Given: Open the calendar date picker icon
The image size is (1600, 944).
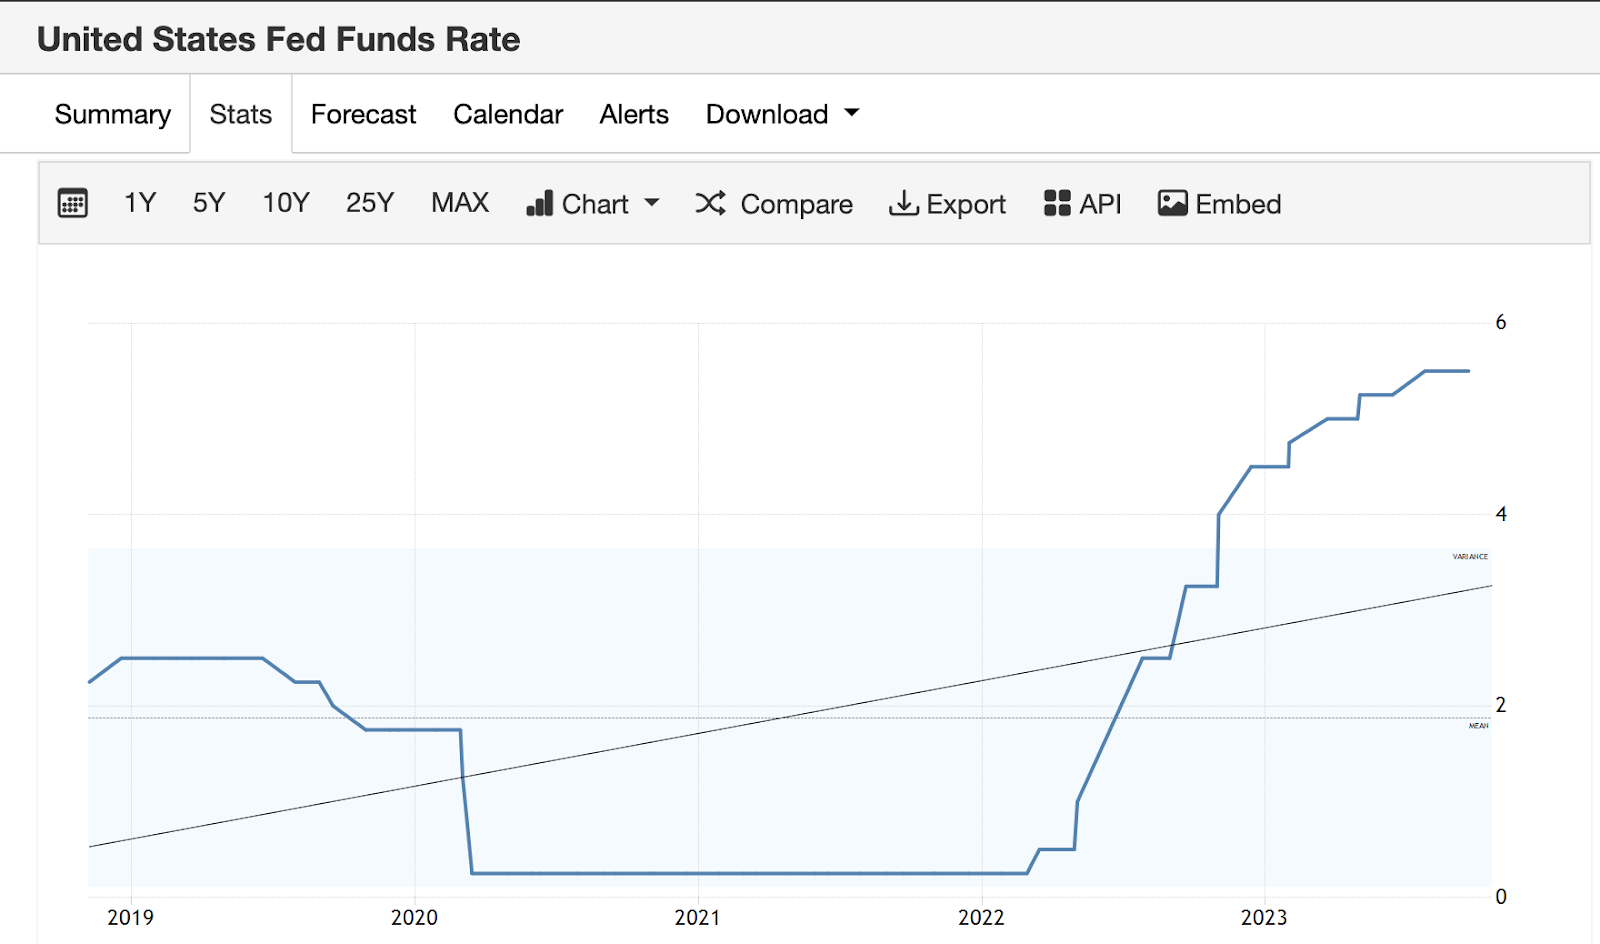Looking at the screenshot, I should point(73,203).
